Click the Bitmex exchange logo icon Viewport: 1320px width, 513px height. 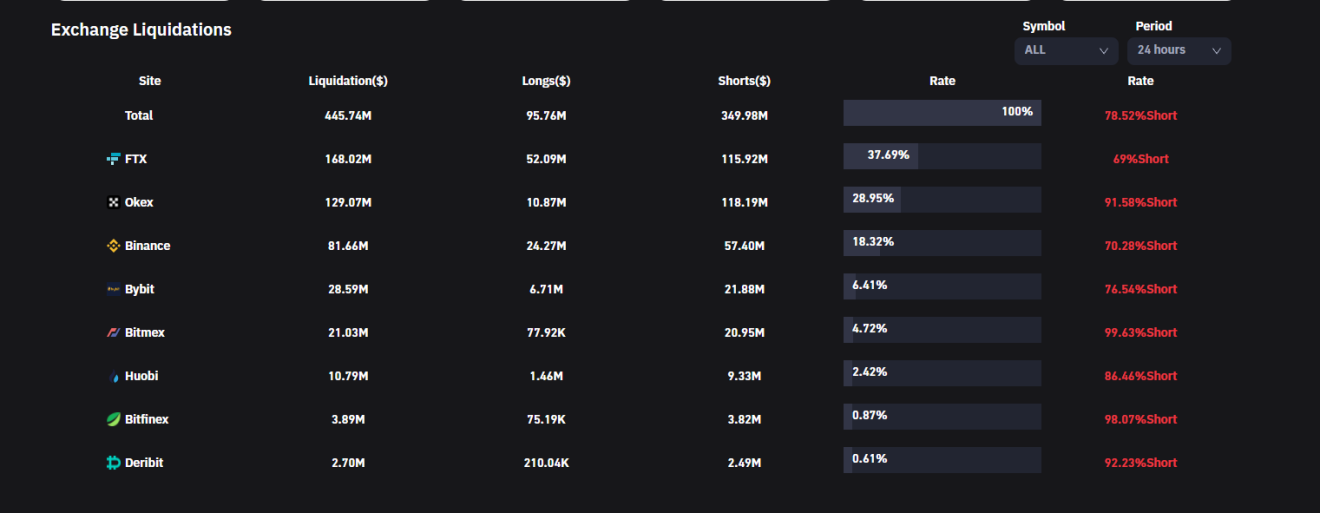pos(113,333)
